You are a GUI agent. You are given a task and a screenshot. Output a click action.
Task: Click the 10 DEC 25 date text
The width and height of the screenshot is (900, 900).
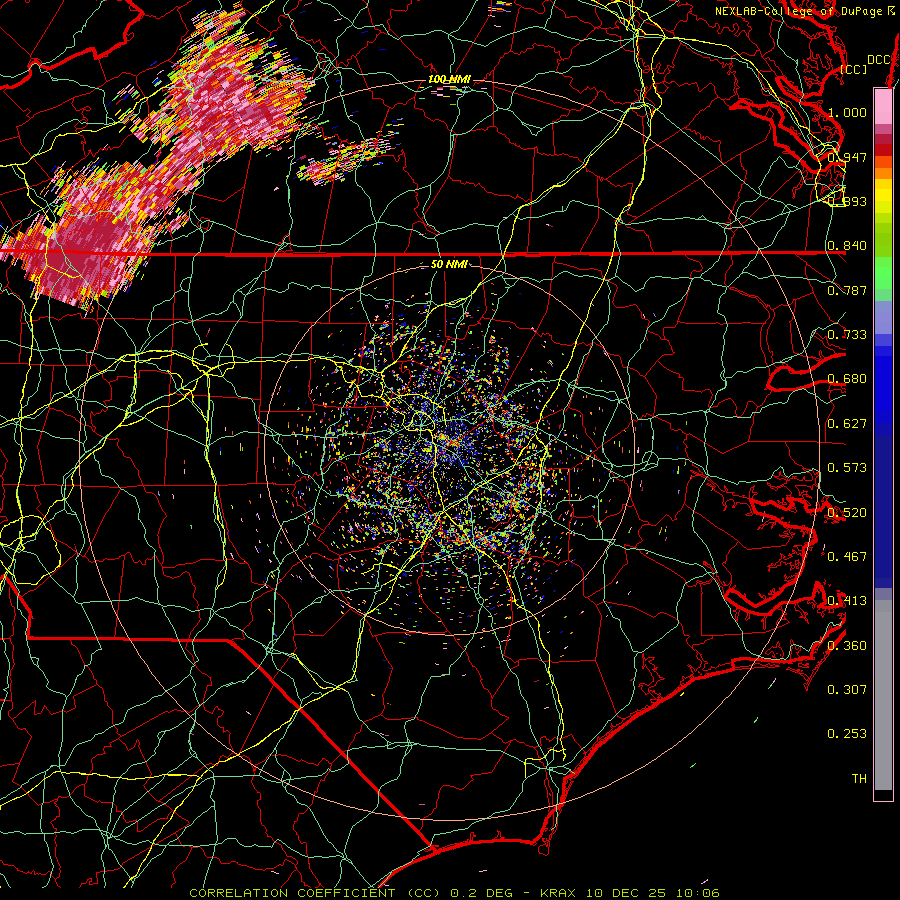pyautogui.click(x=626, y=893)
